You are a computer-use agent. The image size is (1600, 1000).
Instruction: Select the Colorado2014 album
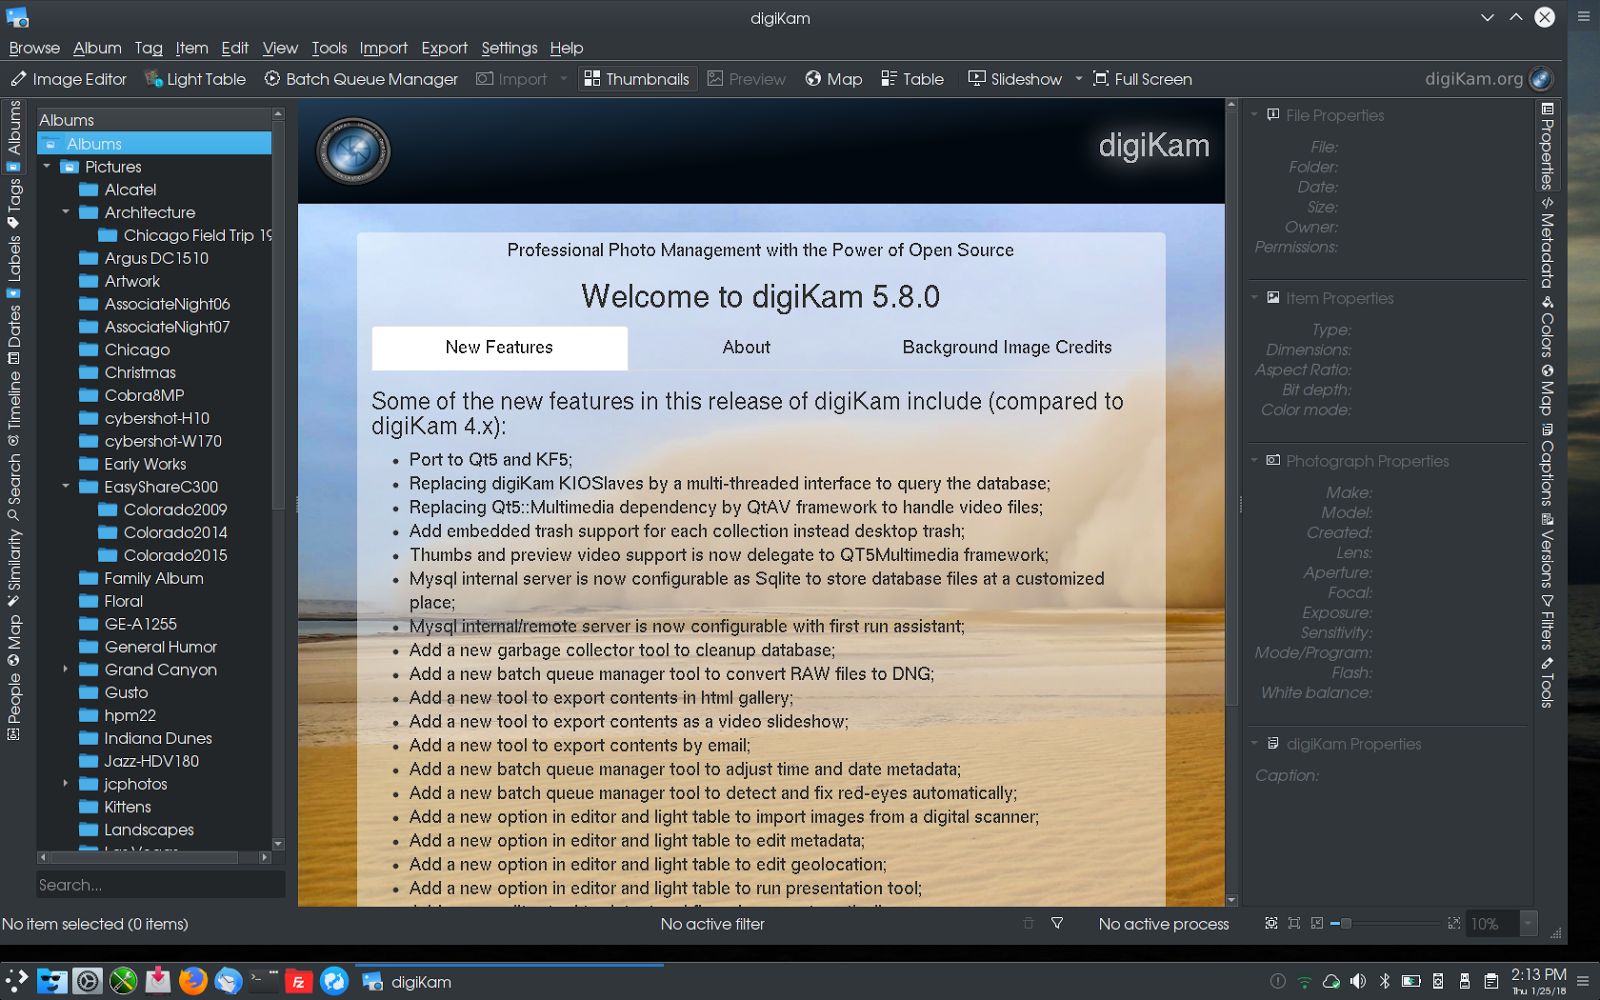(x=175, y=532)
